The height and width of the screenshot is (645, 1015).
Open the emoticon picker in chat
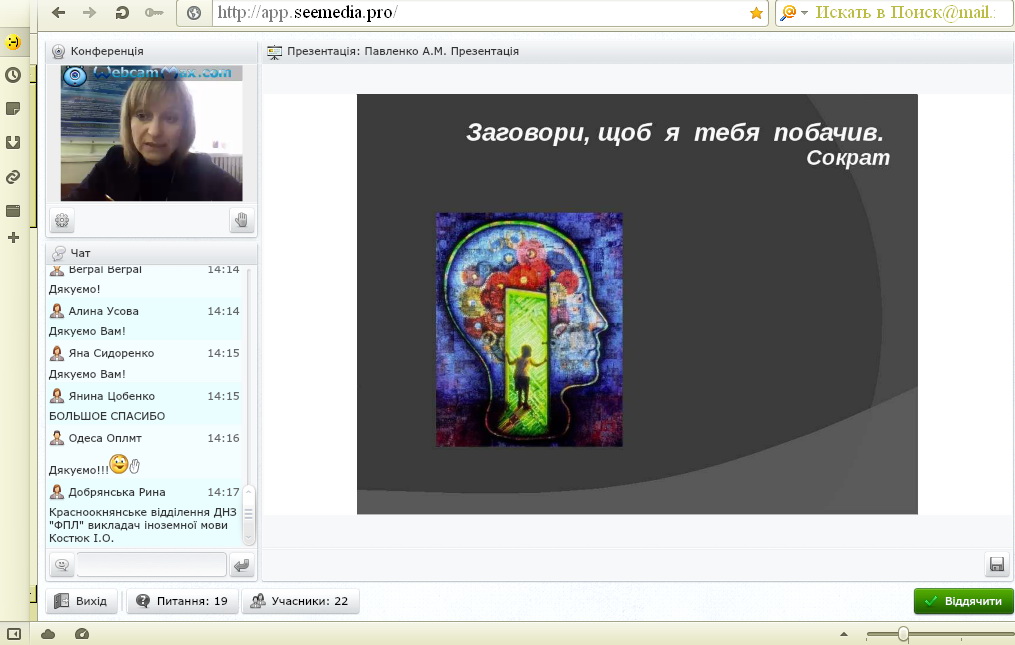(62, 566)
